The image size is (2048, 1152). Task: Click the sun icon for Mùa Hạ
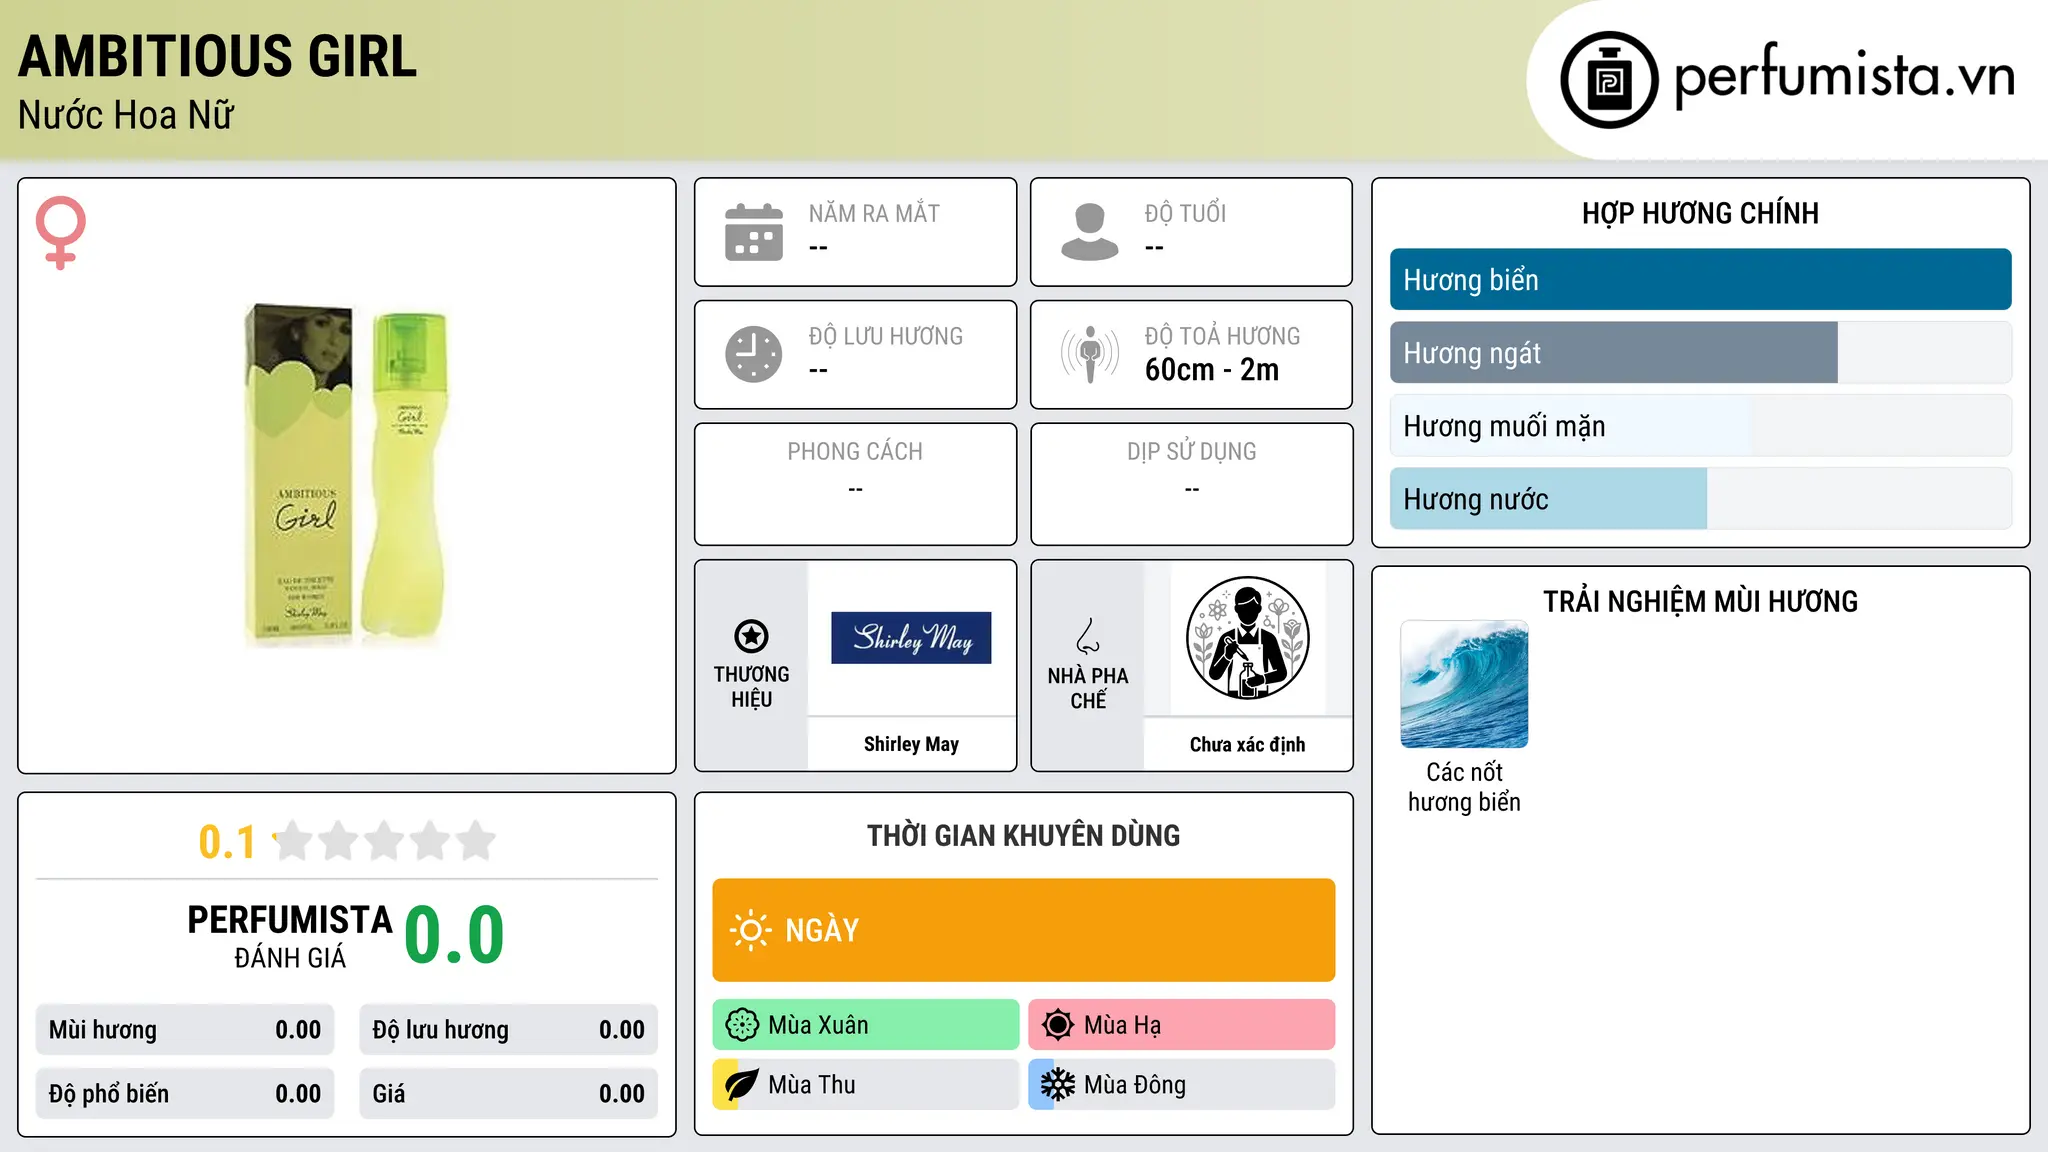tap(1058, 1025)
